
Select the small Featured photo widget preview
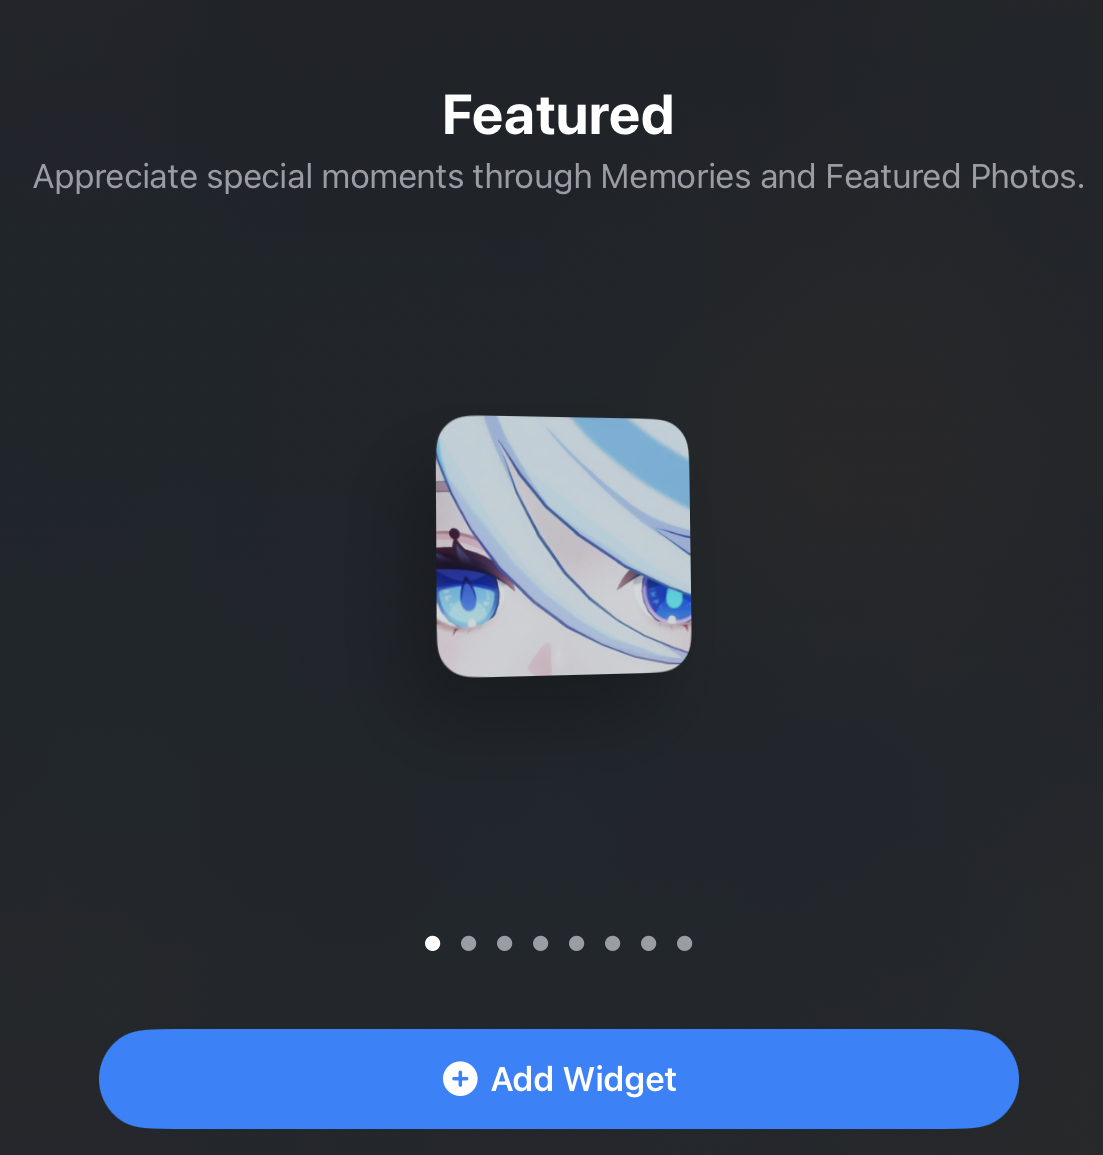(564, 546)
